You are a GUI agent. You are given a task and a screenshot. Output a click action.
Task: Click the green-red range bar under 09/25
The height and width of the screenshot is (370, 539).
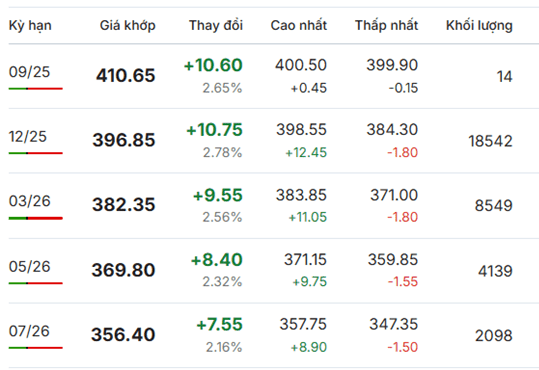tap(36, 89)
